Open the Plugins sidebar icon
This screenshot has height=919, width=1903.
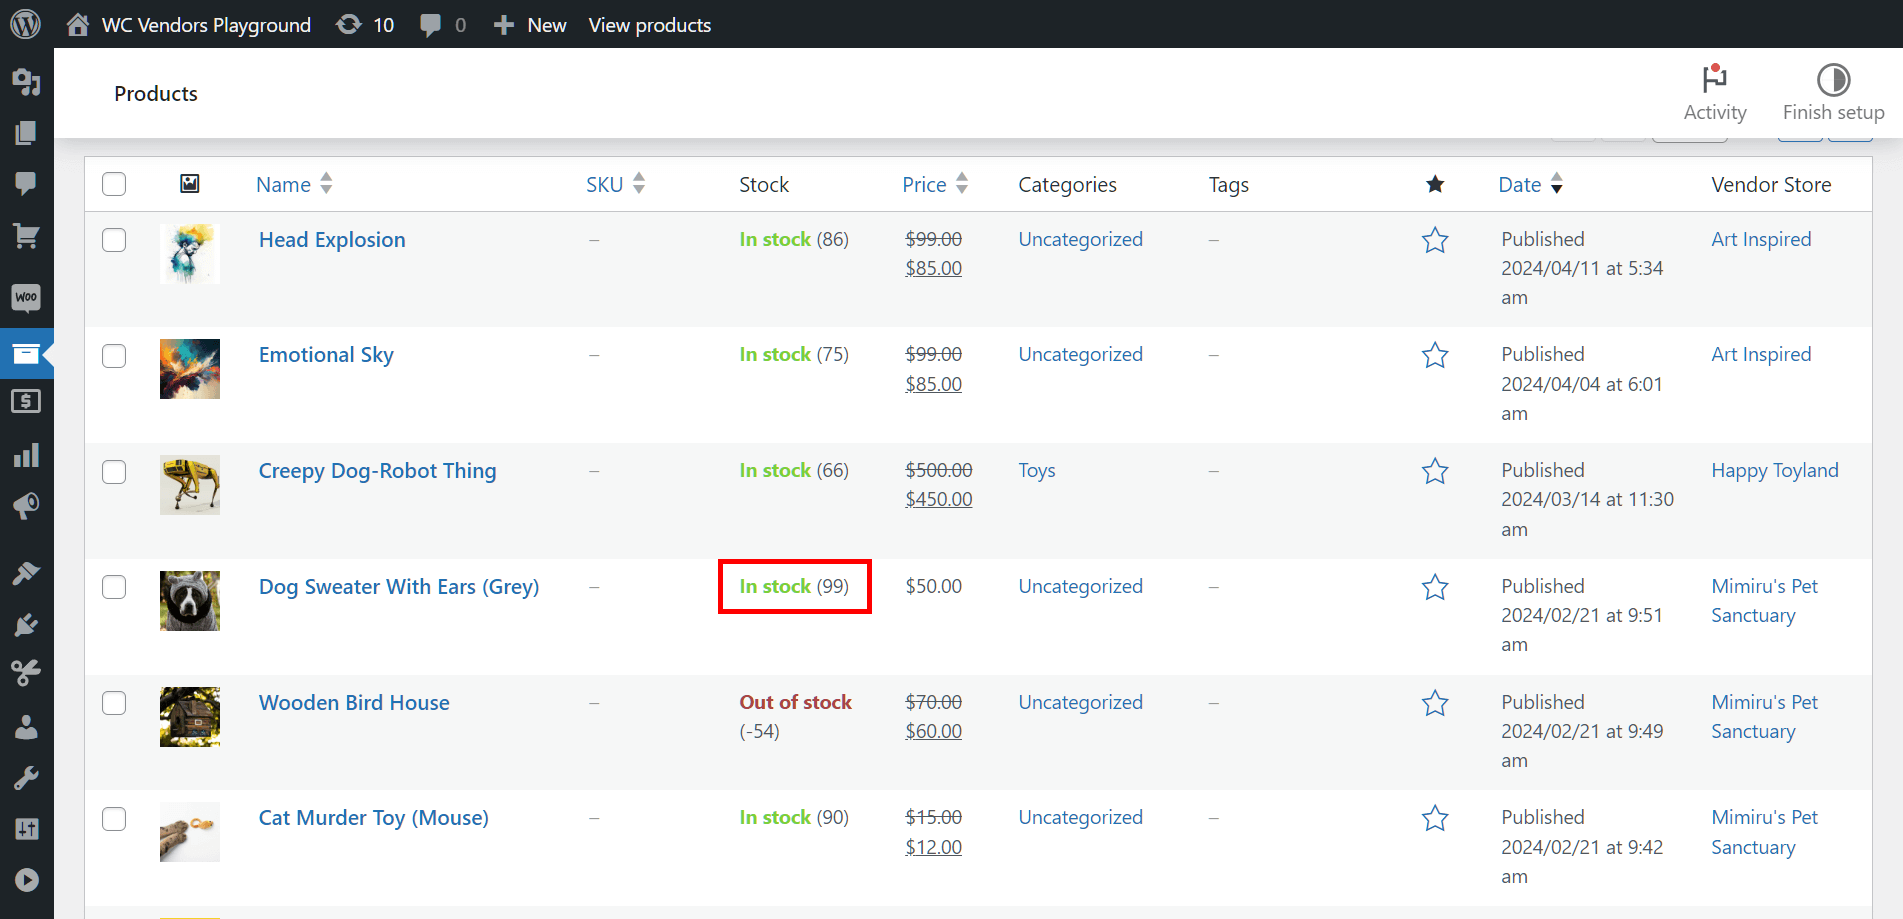pyautogui.click(x=26, y=625)
